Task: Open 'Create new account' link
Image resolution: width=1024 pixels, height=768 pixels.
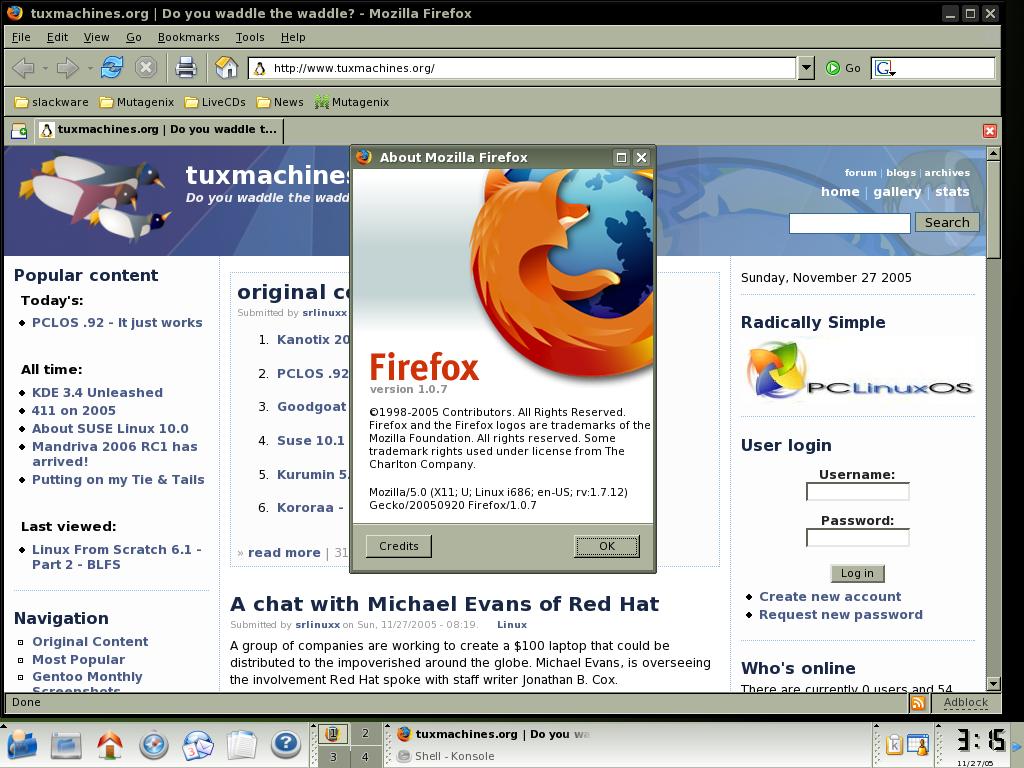Action: click(830, 596)
